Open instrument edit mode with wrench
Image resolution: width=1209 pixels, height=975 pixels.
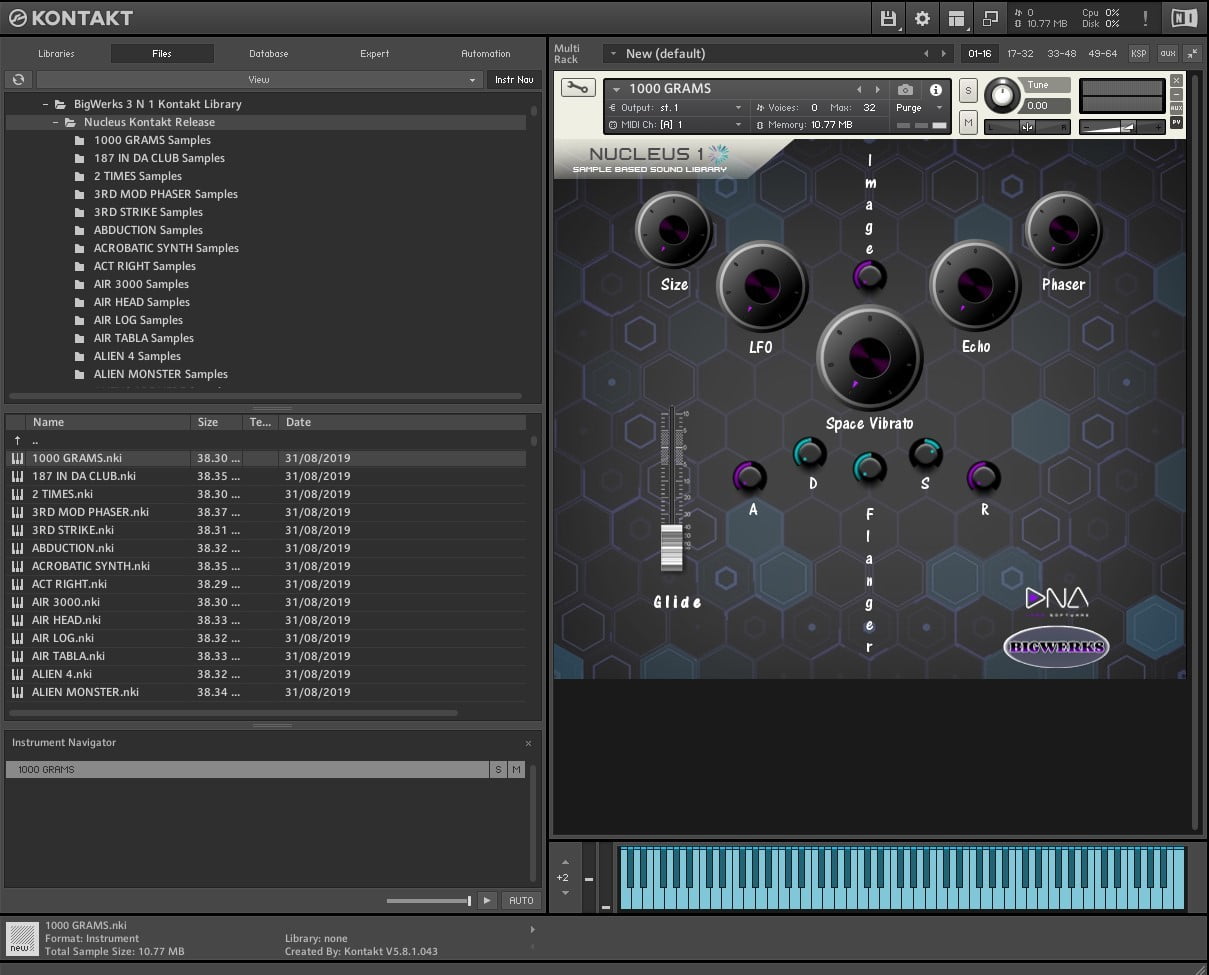577,88
